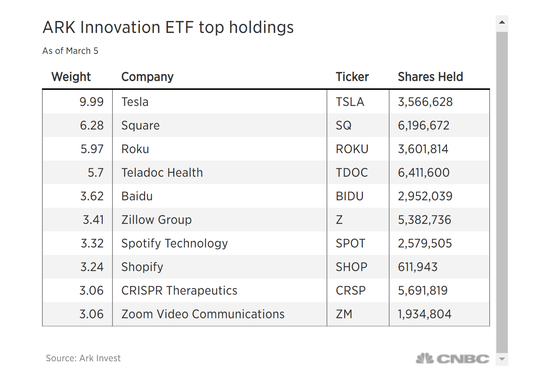Click the Roku company name

(x=135, y=149)
